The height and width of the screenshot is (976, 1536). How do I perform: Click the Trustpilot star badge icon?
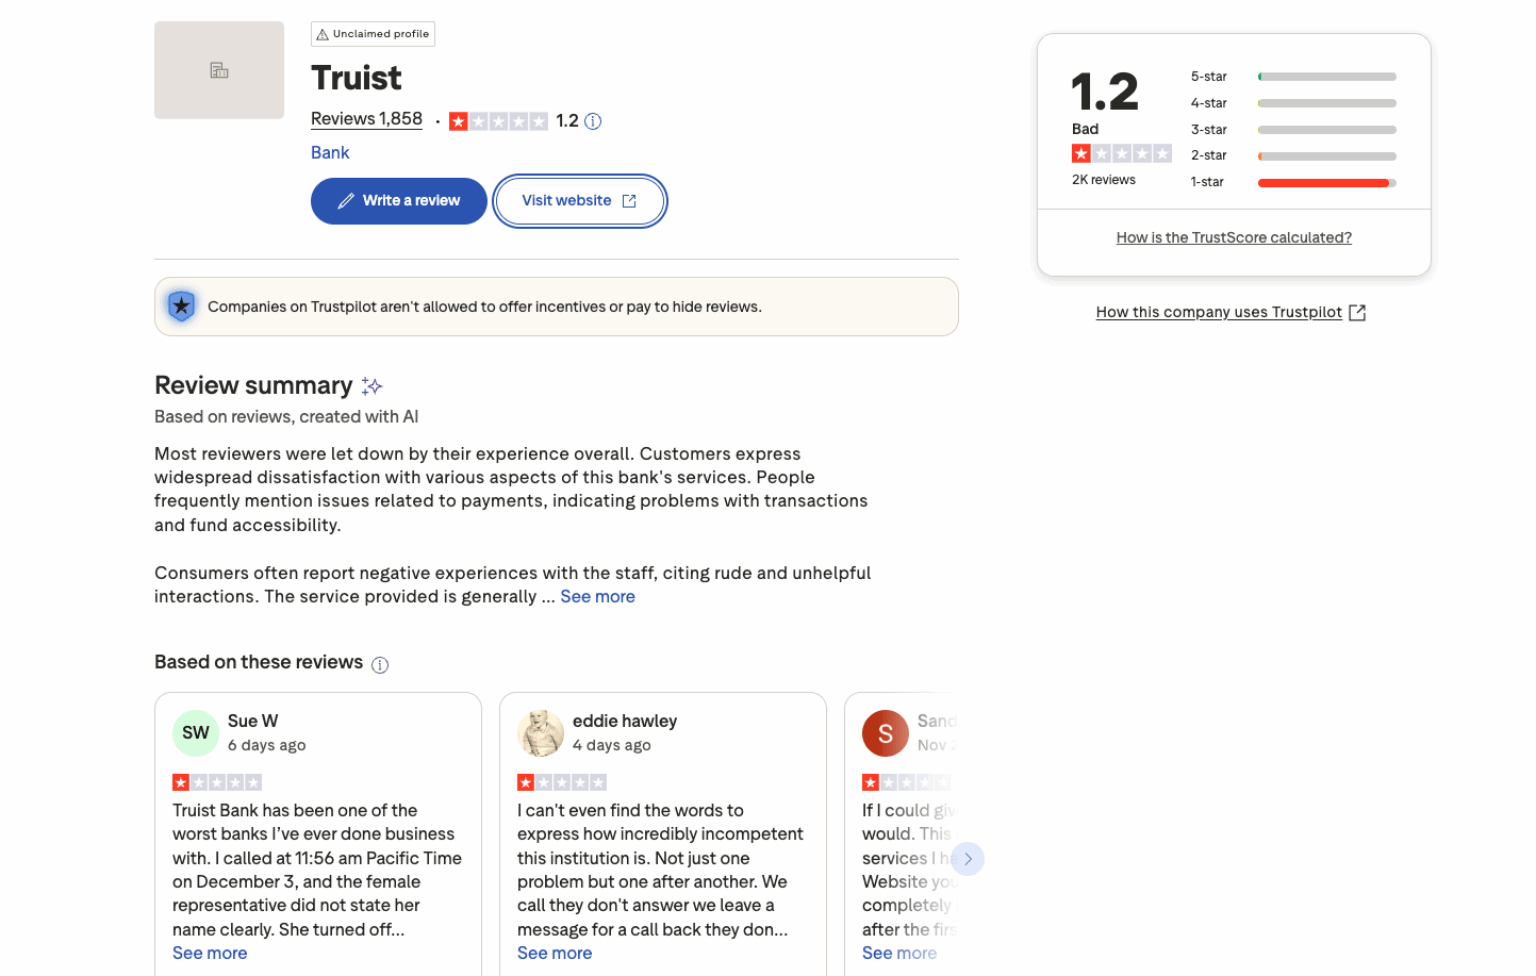coord(181,306)
